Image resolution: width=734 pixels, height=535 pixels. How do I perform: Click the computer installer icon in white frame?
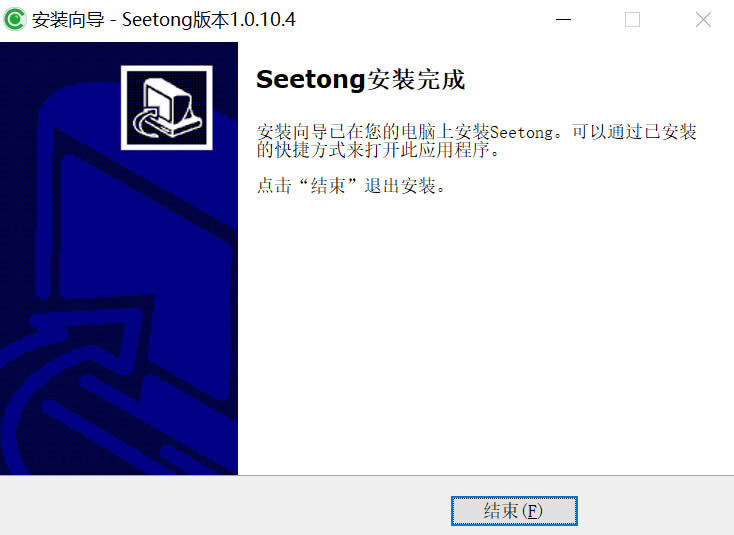tap(167, 108)
